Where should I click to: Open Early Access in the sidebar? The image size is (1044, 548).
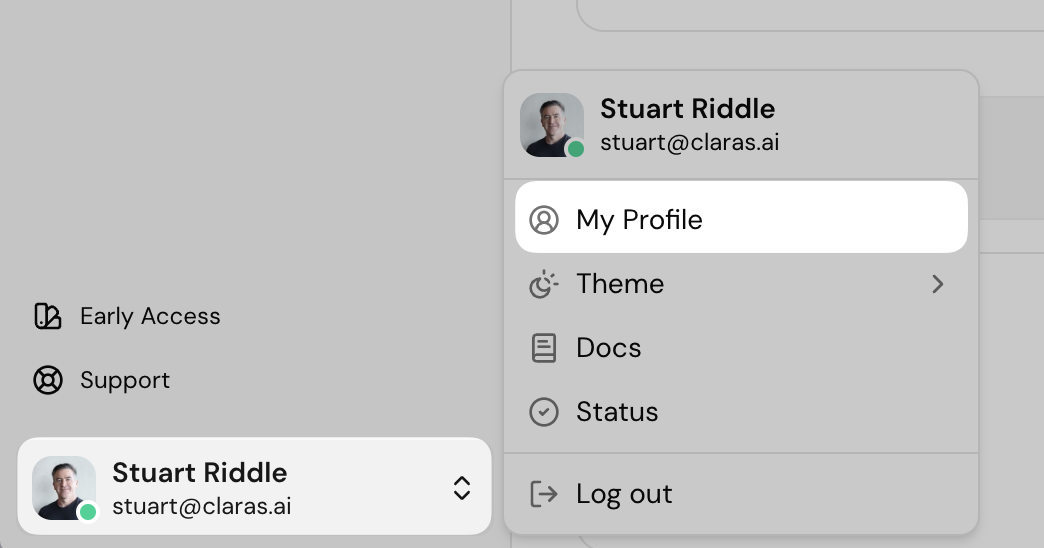[x=127, y=316]
